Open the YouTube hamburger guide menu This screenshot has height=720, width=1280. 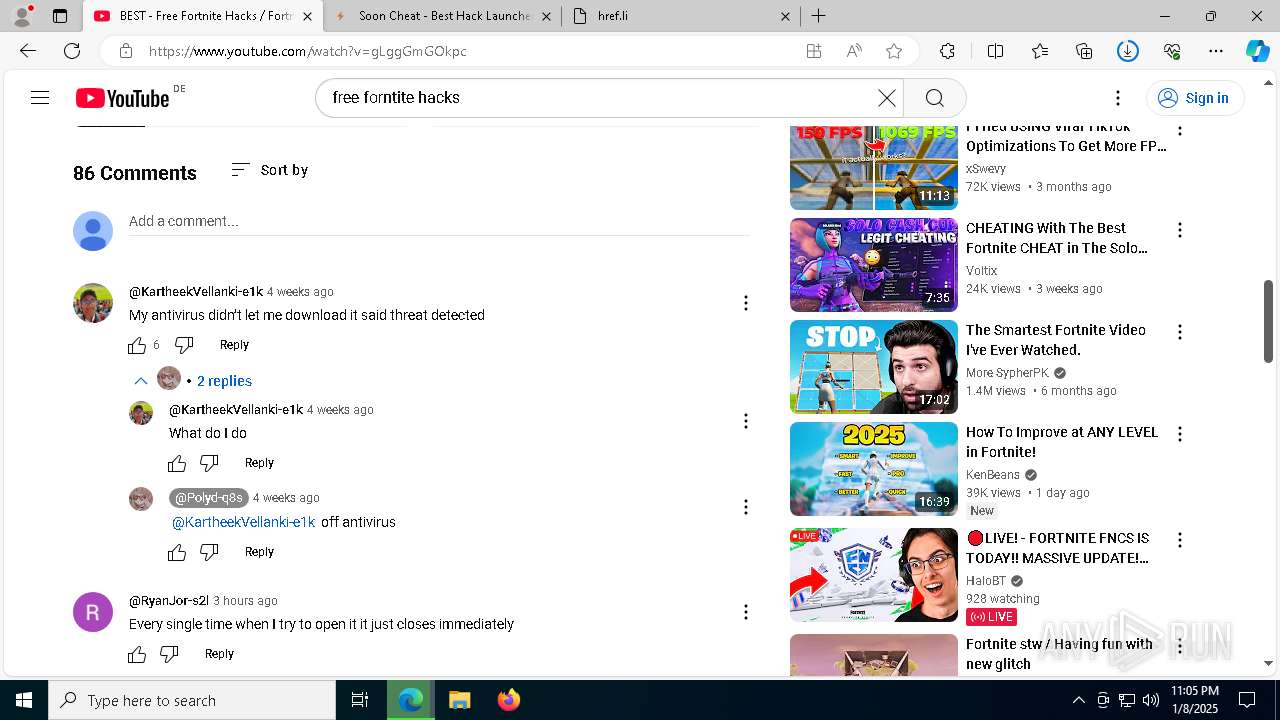pos(40,97)
